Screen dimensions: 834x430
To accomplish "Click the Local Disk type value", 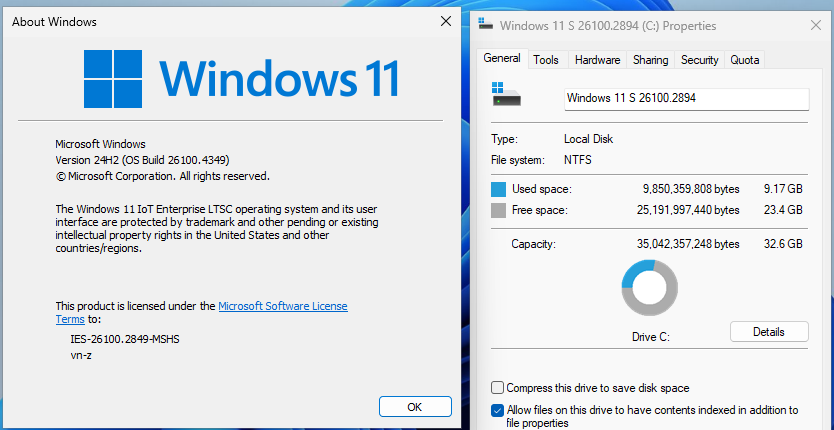I will [588, 139].
